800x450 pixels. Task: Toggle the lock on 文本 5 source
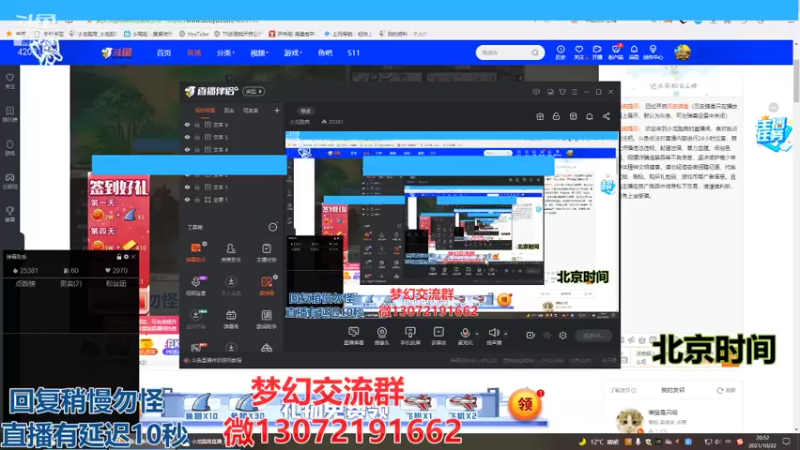tap(197, 137)
